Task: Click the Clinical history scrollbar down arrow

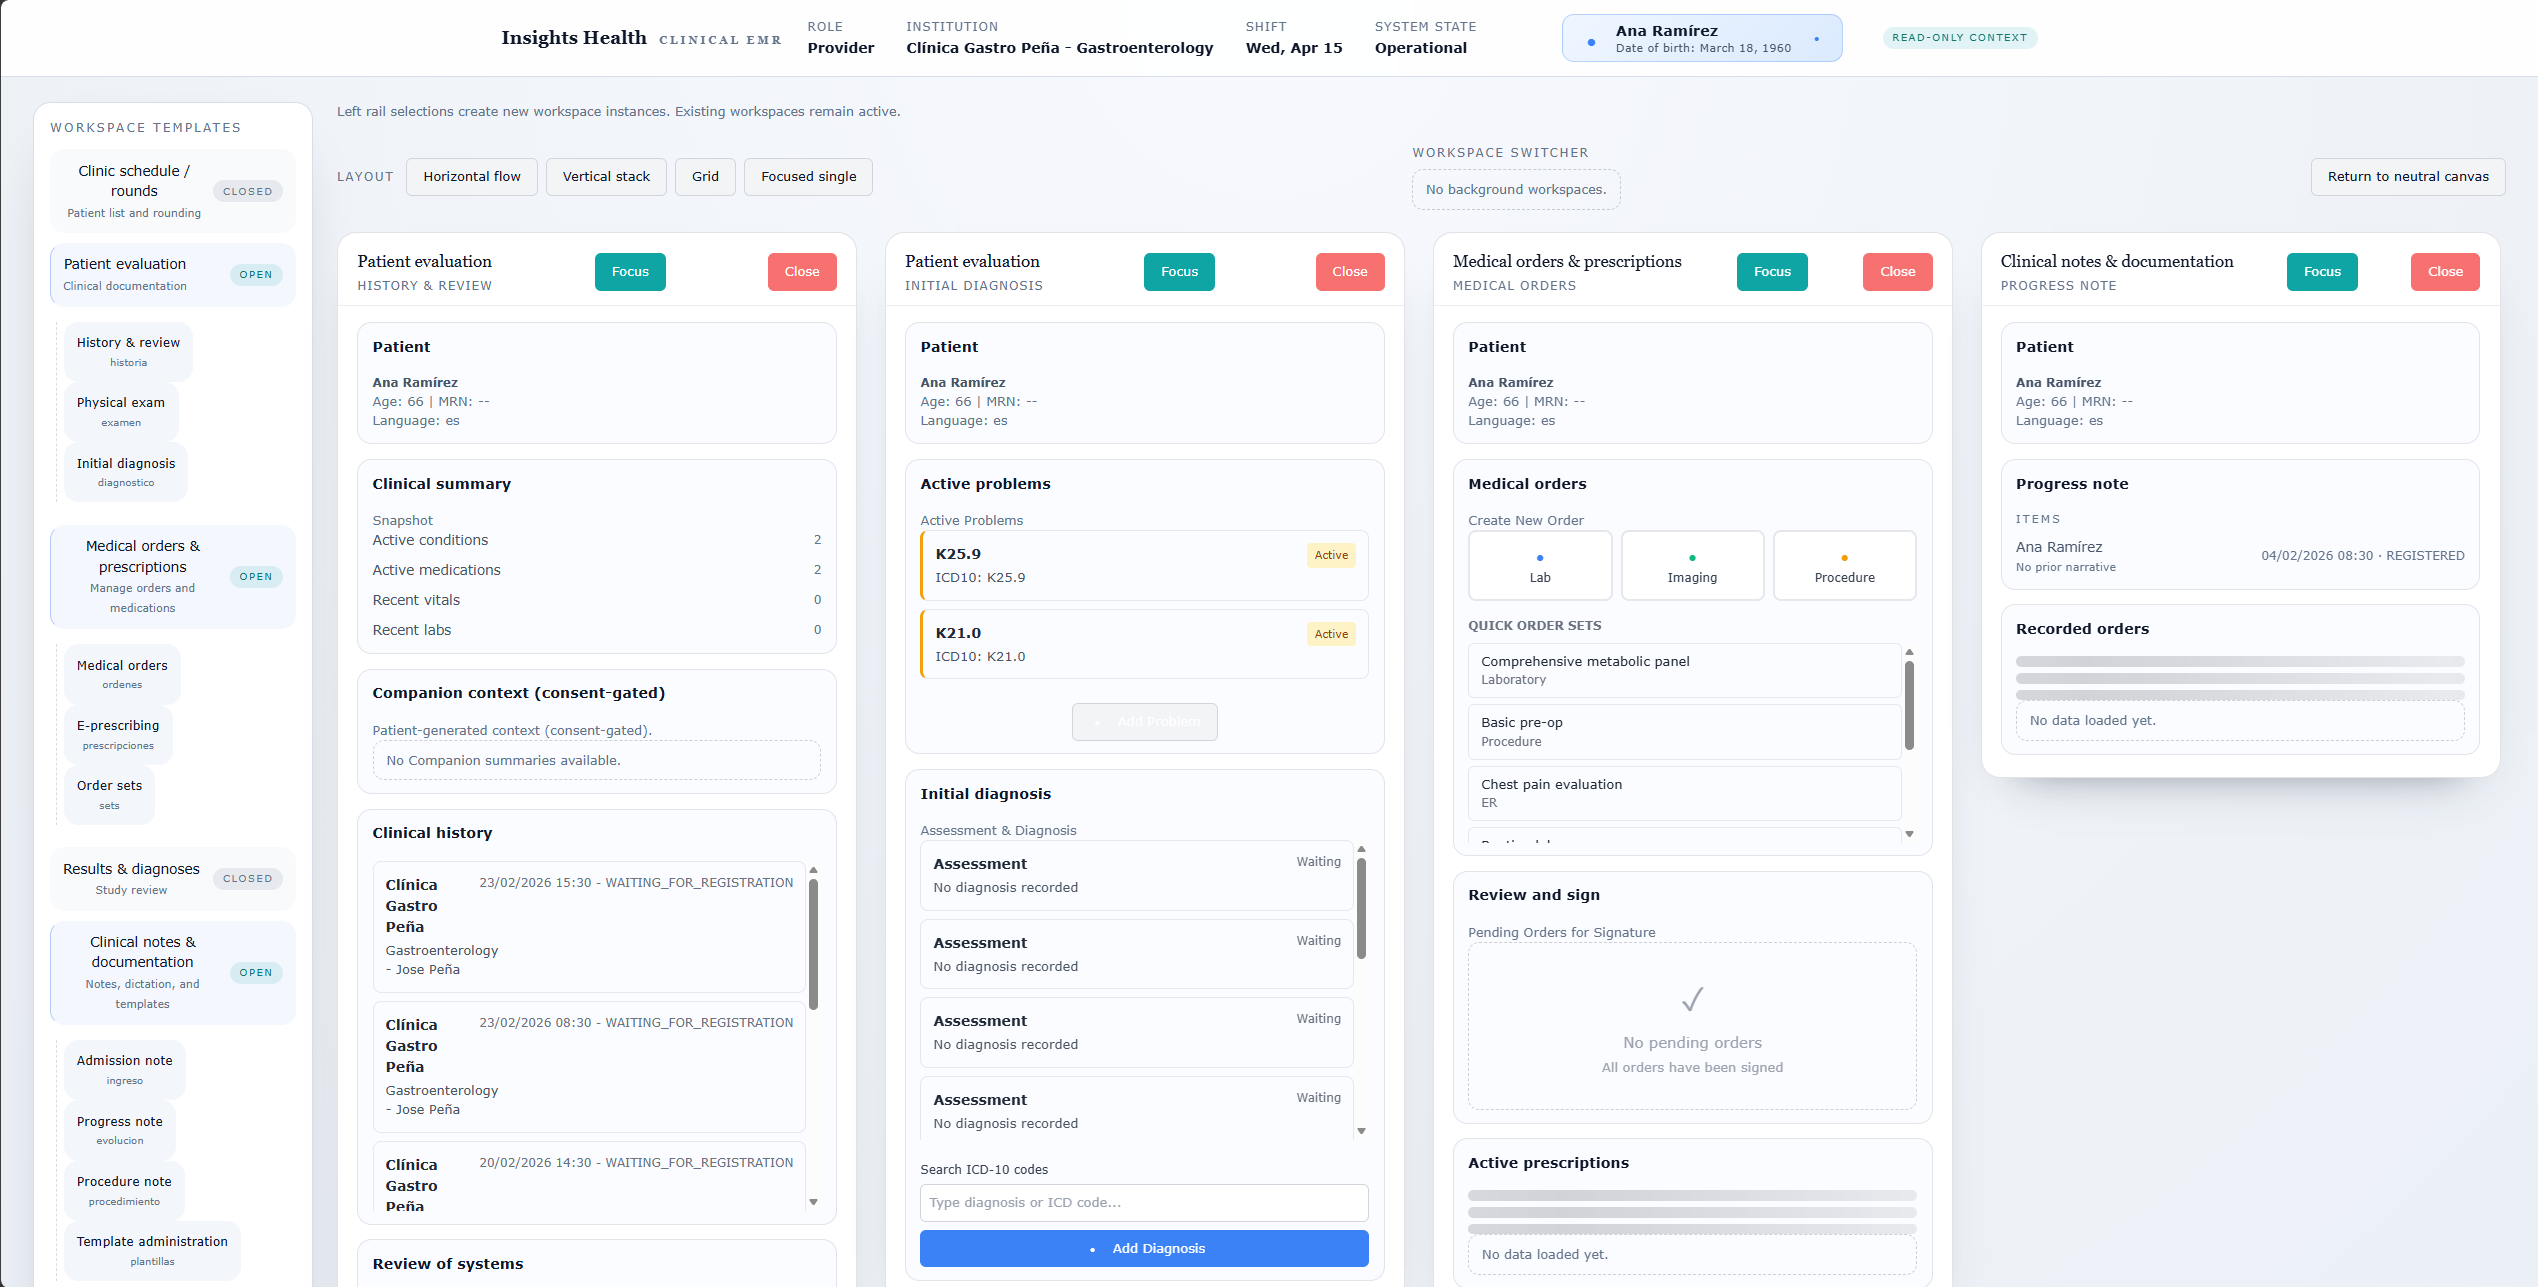Action: click(813, 1203)
